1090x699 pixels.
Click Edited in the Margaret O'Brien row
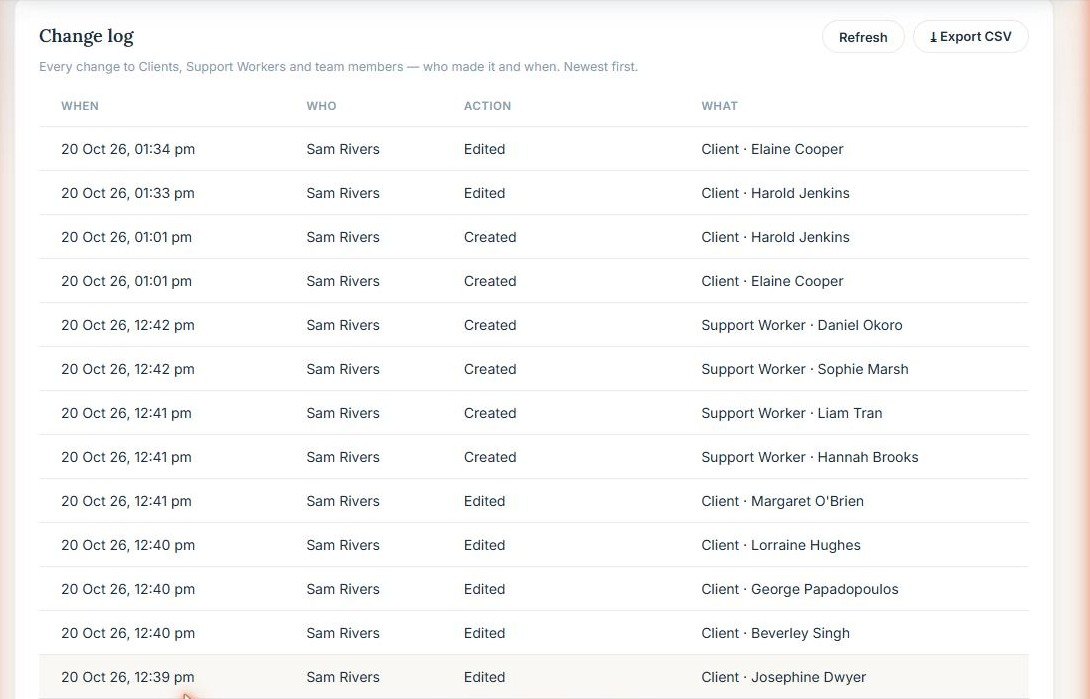tap(485, 501)
